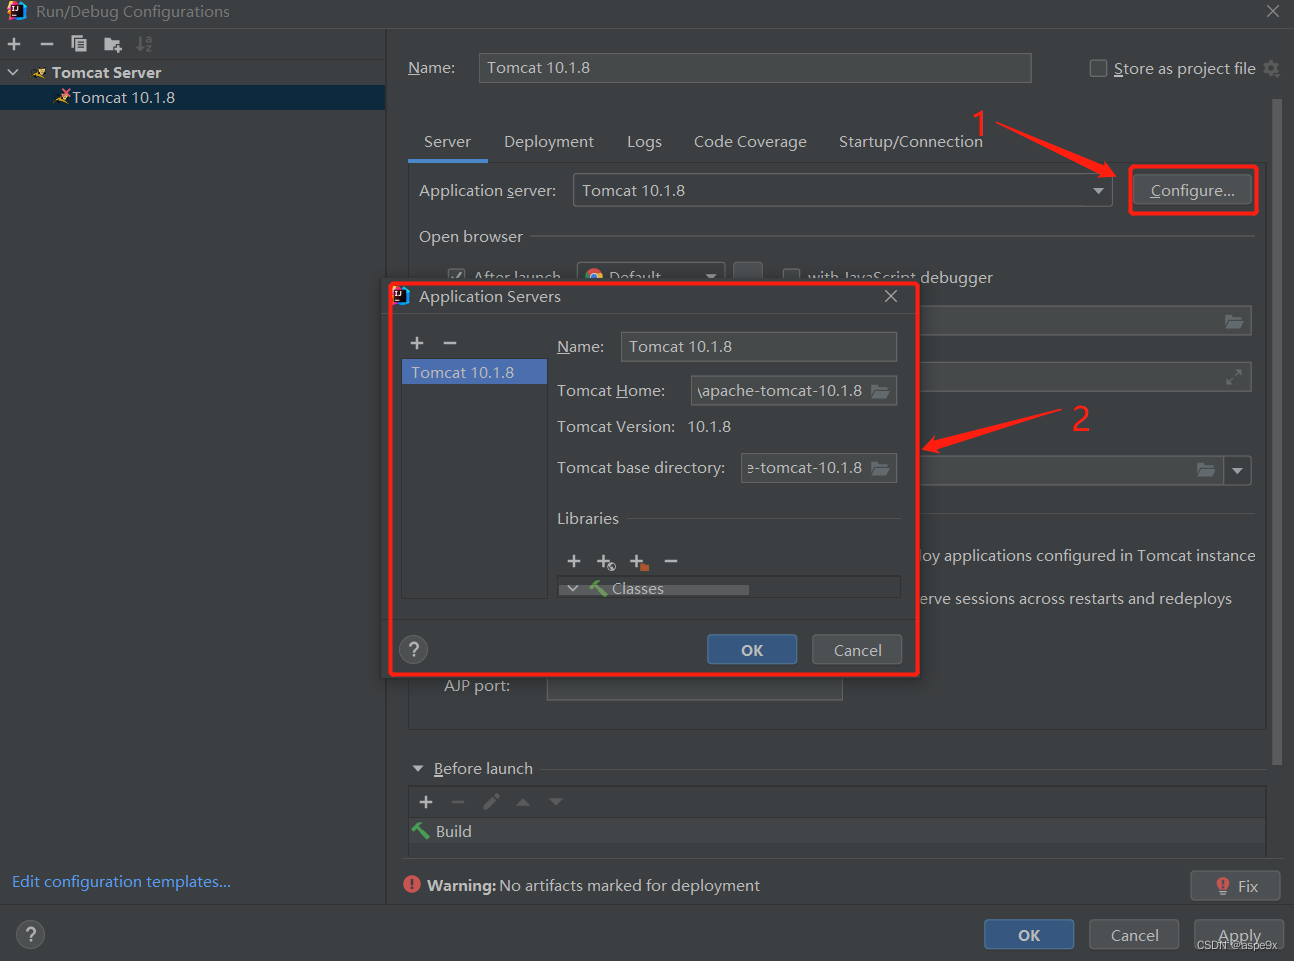Click the Fix button for warning
The width and height of the screenshot is (1294, 961).
pyautogui.click(x=1236, y=886)
